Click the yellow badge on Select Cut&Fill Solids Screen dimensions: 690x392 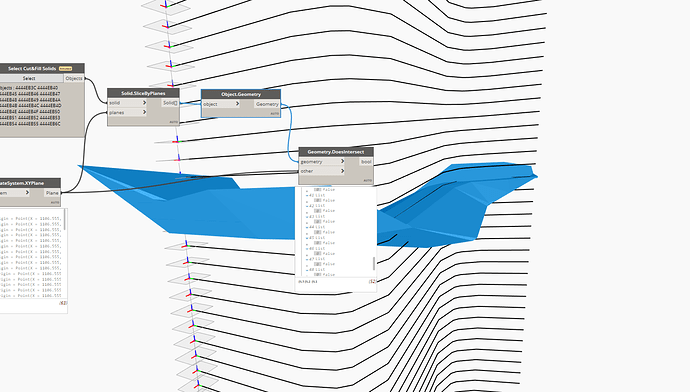click(65, 69)
